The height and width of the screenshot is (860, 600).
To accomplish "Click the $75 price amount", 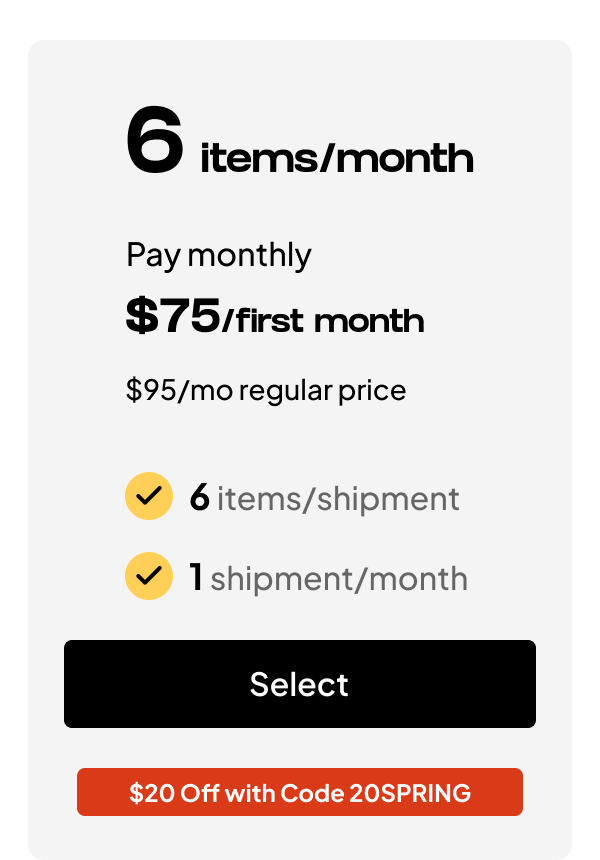I will click(x=172, y=316).
